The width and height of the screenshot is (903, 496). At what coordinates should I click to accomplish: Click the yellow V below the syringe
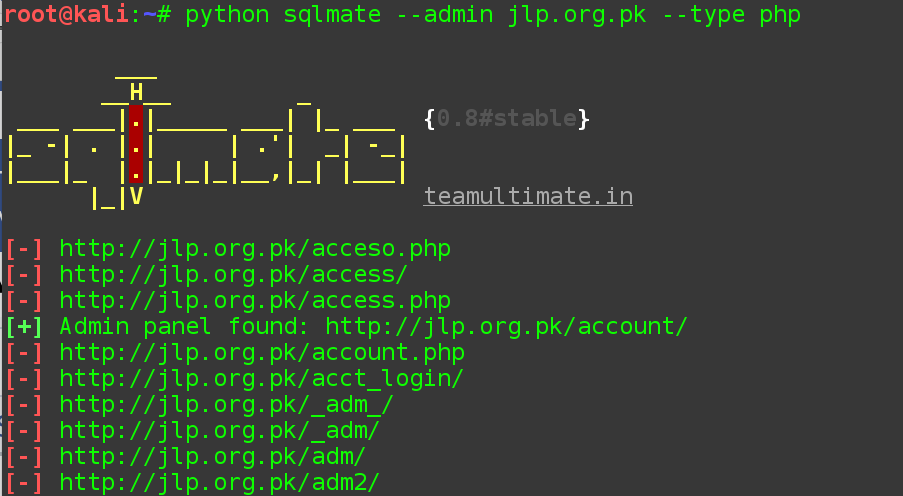(x=136, y=196)
